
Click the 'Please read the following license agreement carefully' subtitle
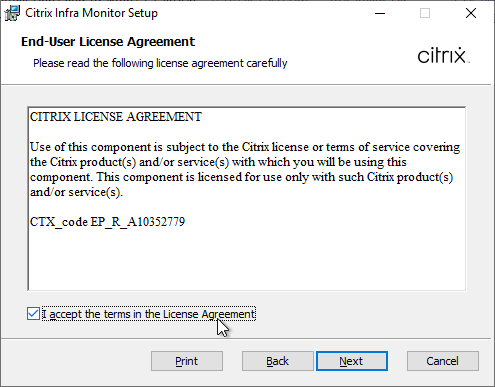pyautogui.click(x=160, y=63)
